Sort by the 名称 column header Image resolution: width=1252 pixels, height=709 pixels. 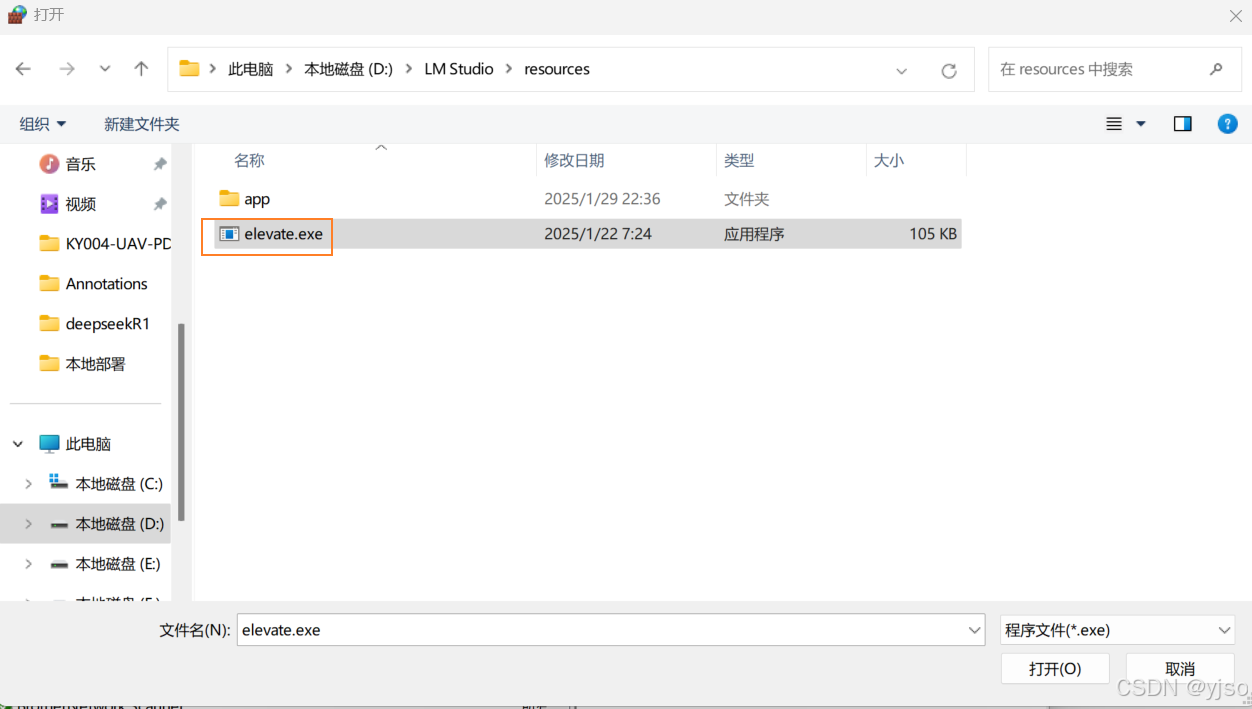click(249, 160)
